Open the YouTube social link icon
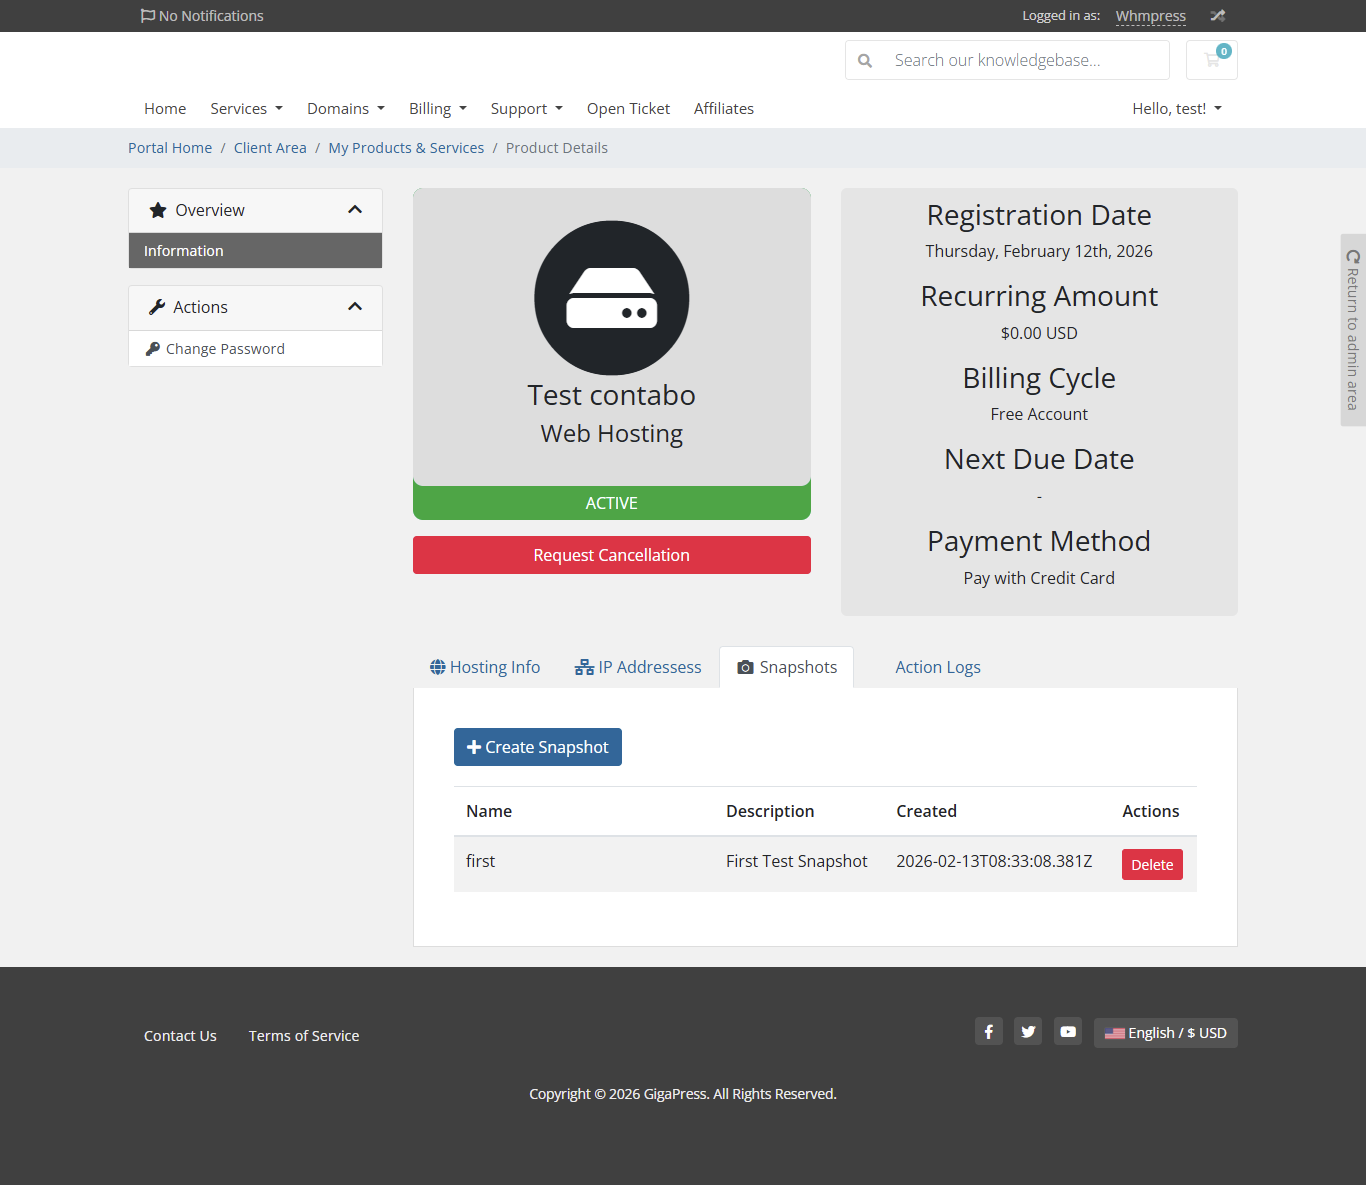This screenshot has height=1185, width=1366. 1068,1032
